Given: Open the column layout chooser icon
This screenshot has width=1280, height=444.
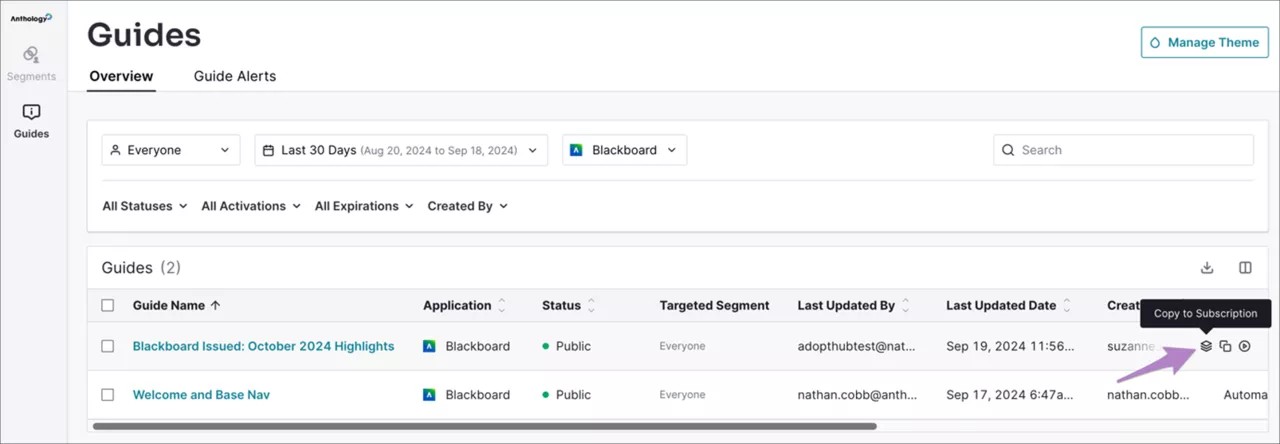Looking at the screenshot, I should pyautogui.click(x=1245, y=268).
